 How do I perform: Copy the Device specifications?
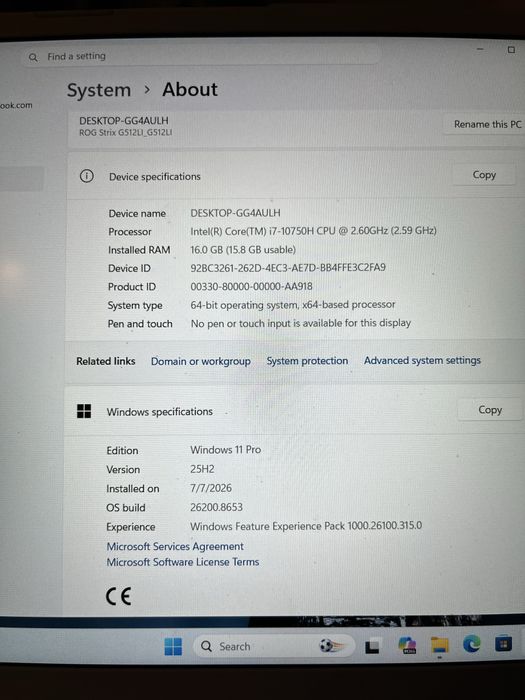(484, 175)
